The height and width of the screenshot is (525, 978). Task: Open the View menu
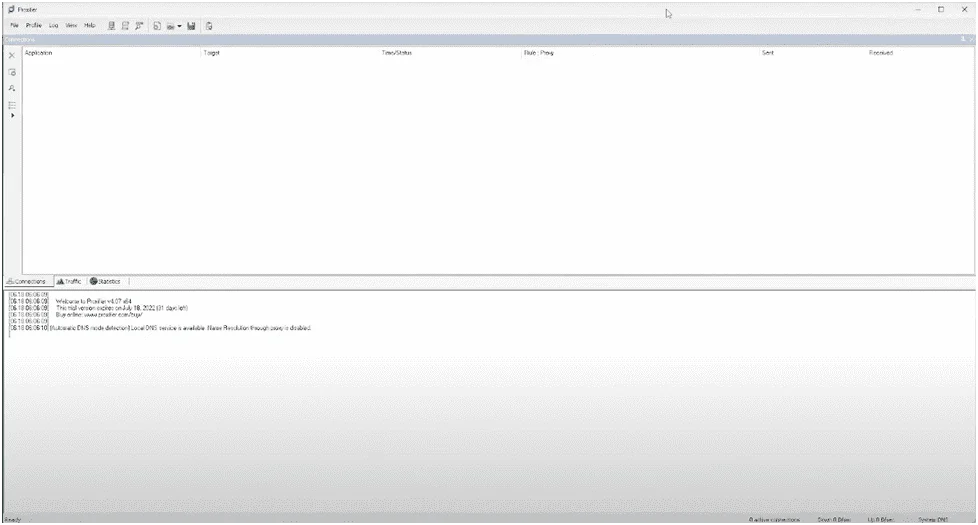tap(71, 26)
